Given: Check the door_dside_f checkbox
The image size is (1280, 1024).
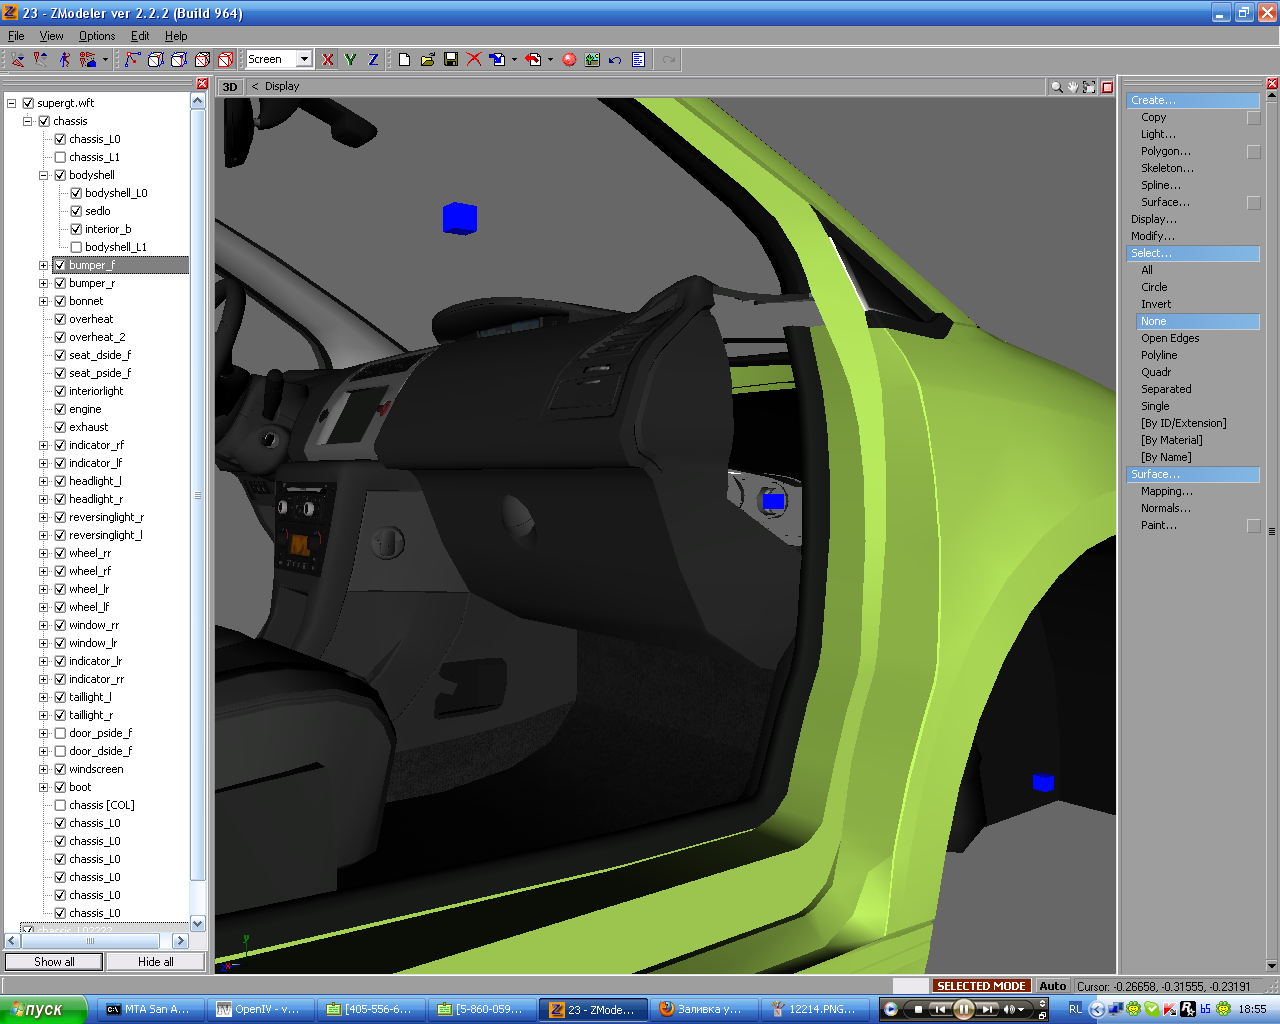Looking at the screenshot, I should [x=60, y=751].
